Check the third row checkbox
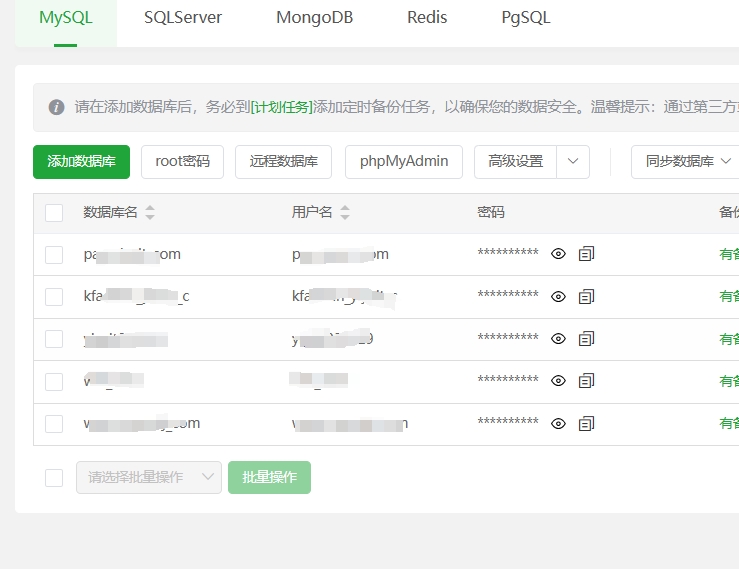 [54, 339]
